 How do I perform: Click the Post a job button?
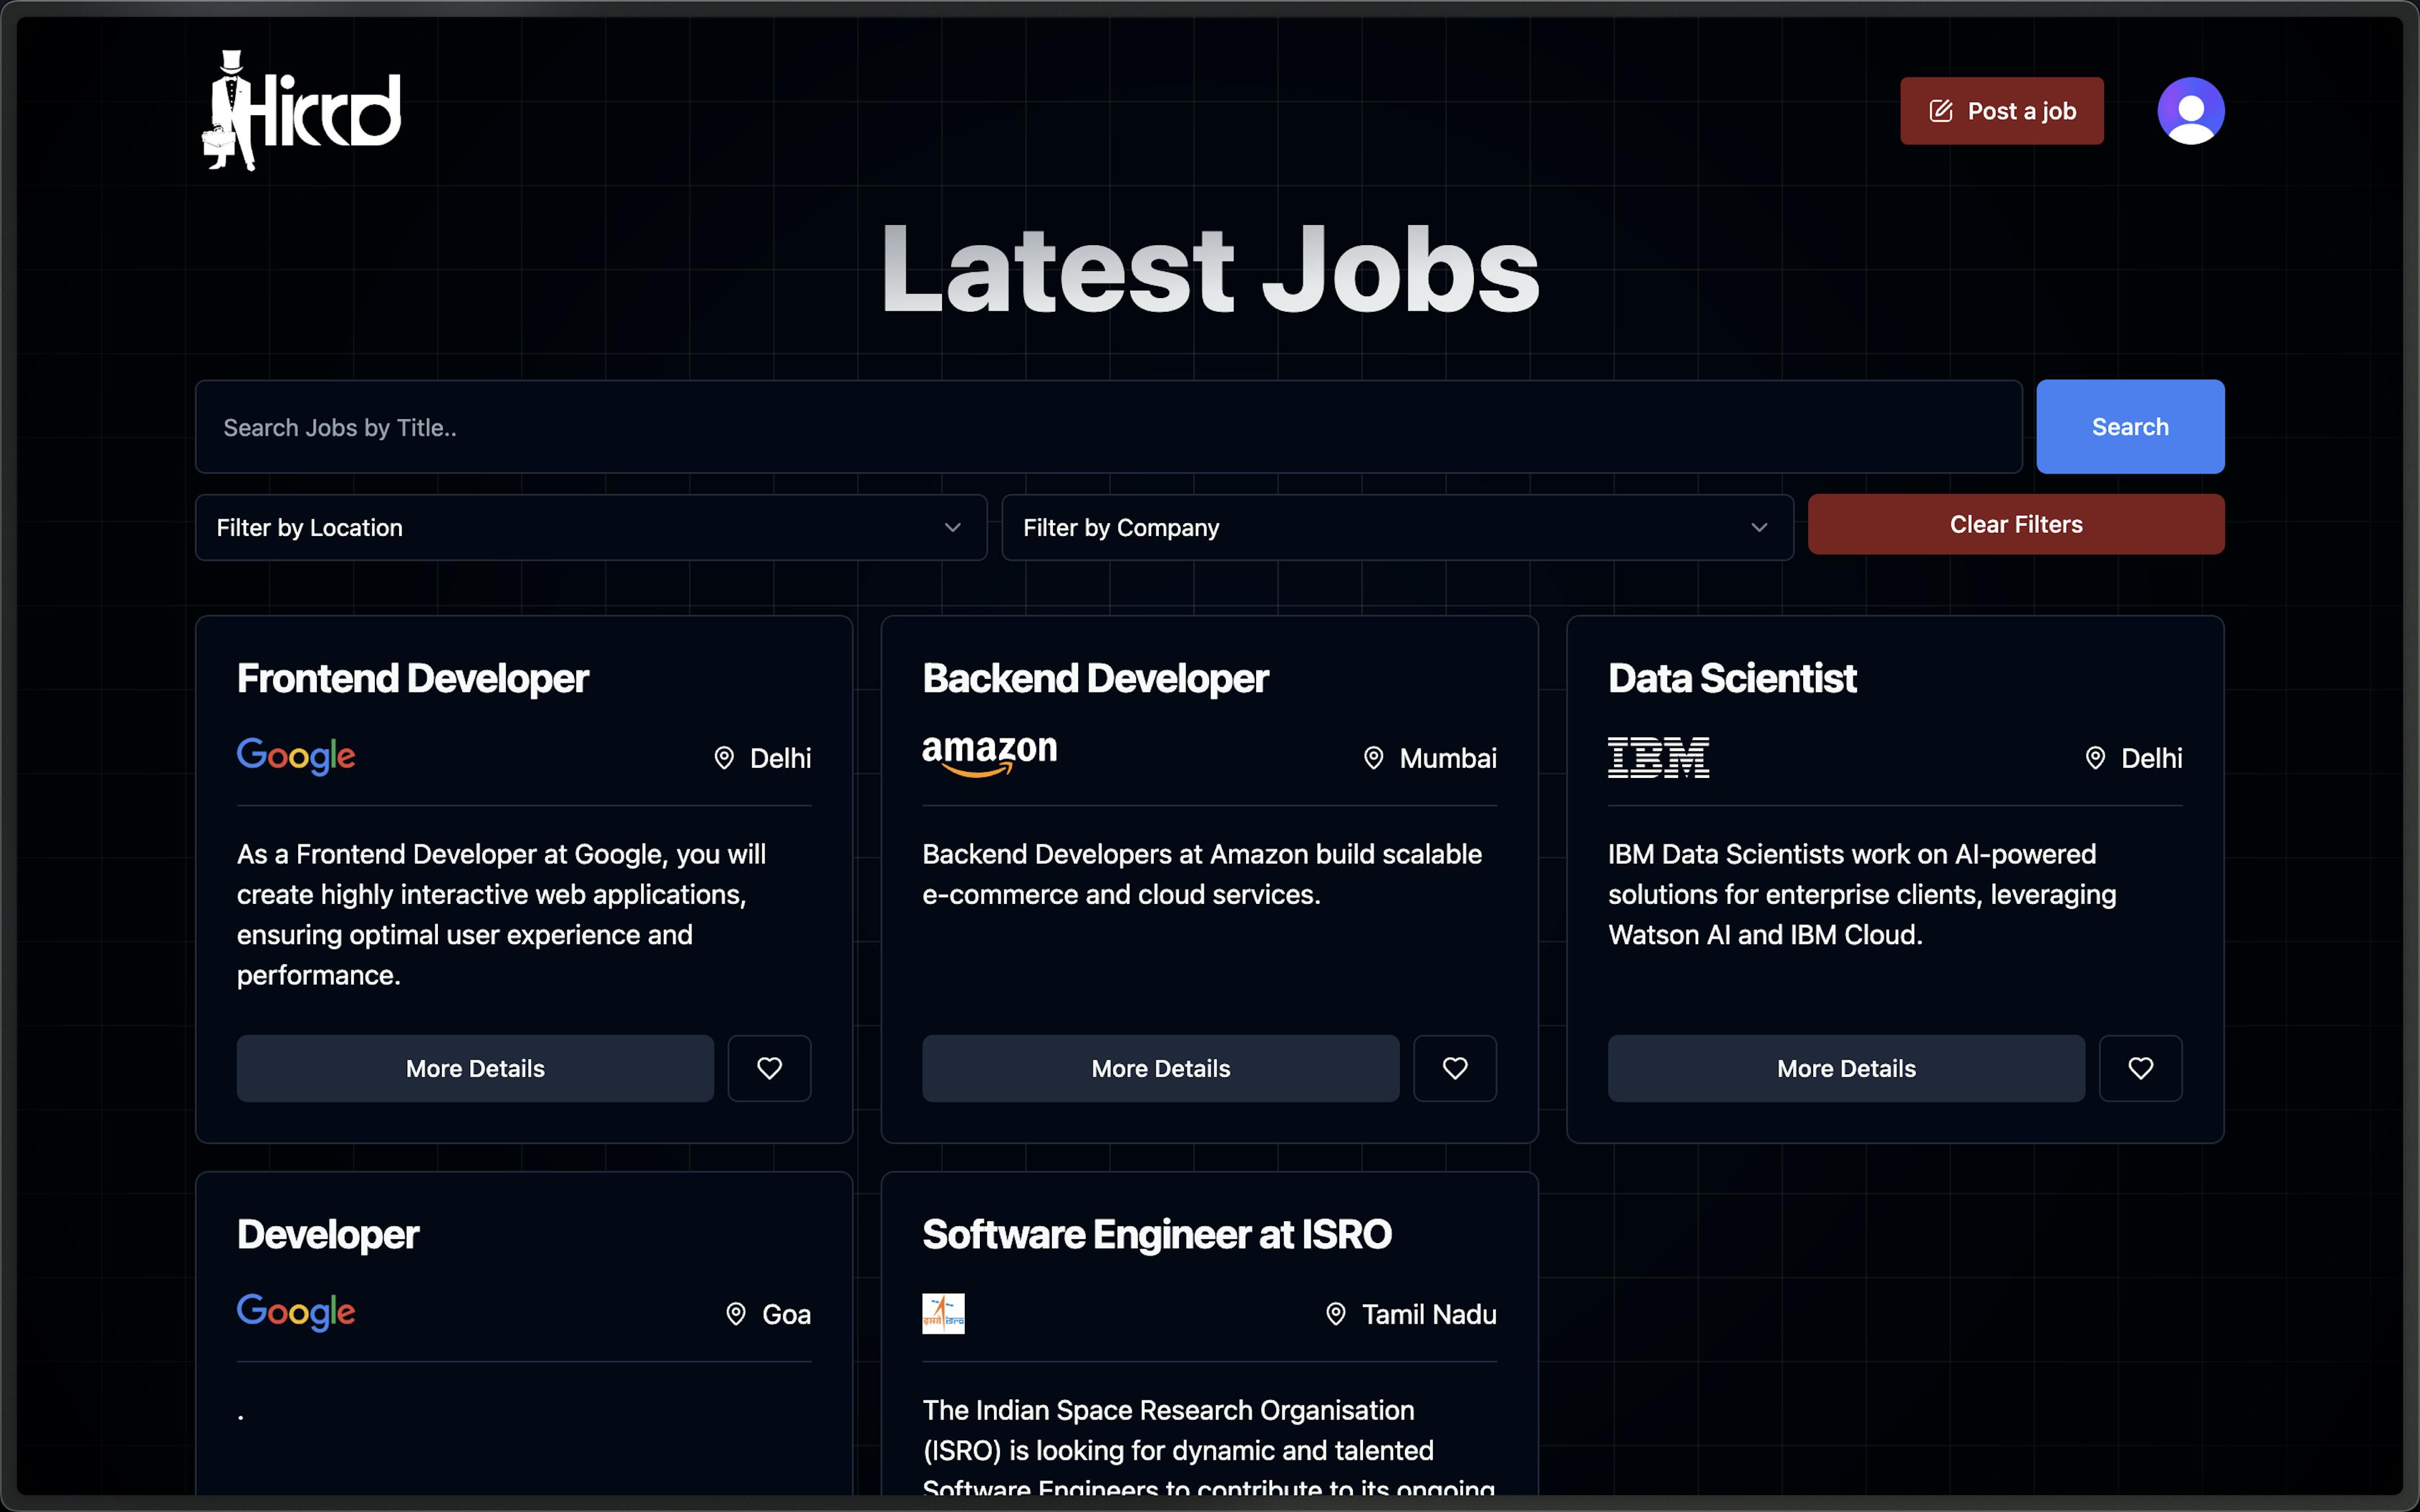pyautogui.click(x=2001, y=111)
